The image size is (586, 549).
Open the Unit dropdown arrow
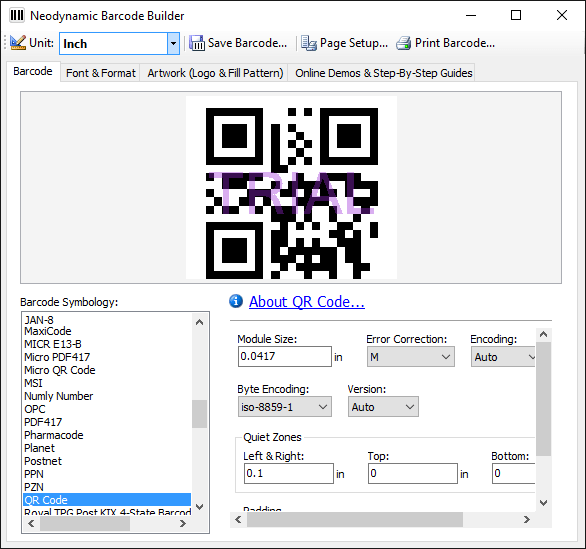point(173,43)
